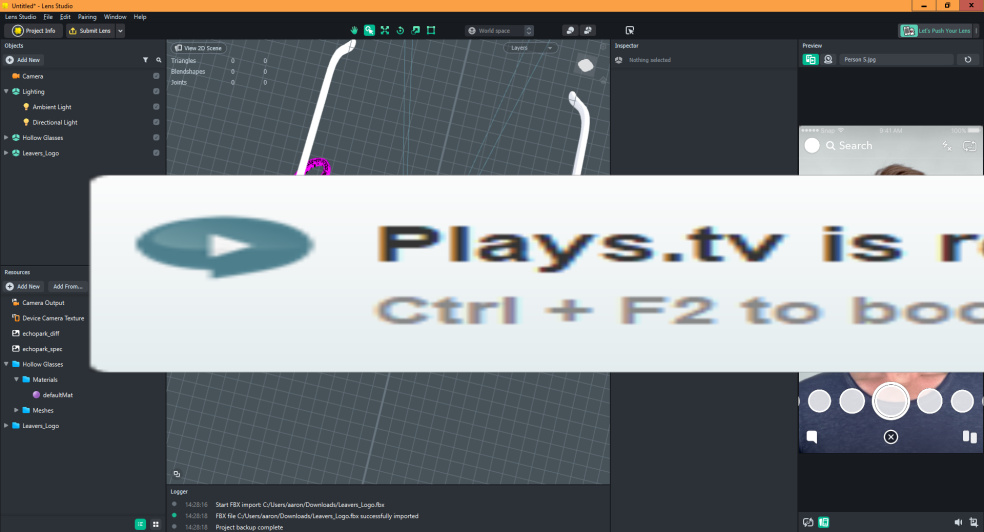Click the second shading mode icon

pos(588,30)
